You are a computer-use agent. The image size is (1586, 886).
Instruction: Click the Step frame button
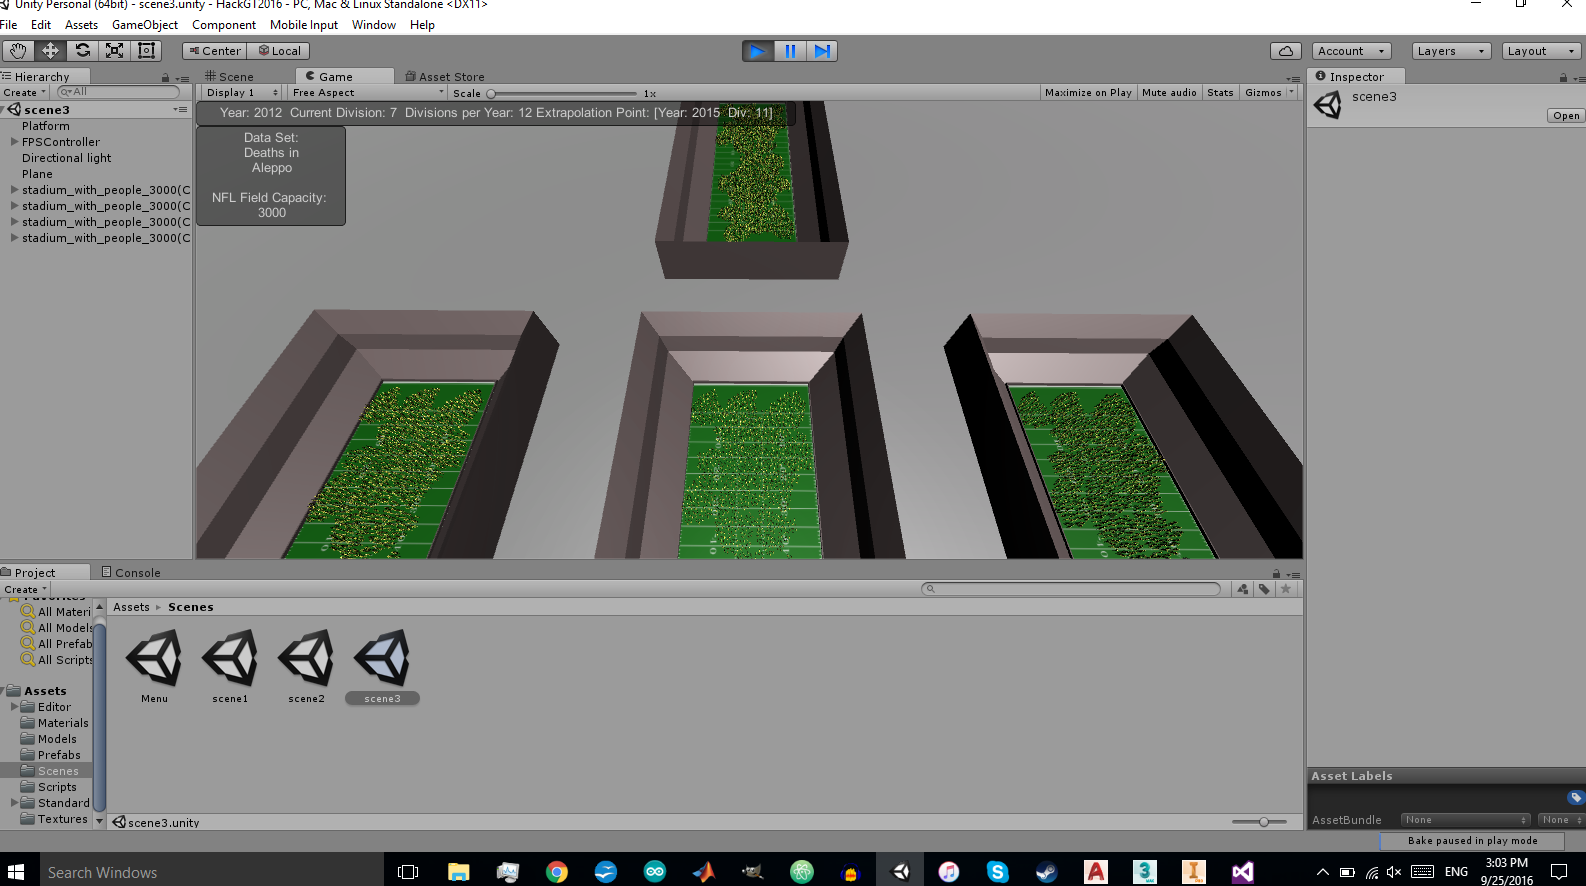[x=822, y=51]
